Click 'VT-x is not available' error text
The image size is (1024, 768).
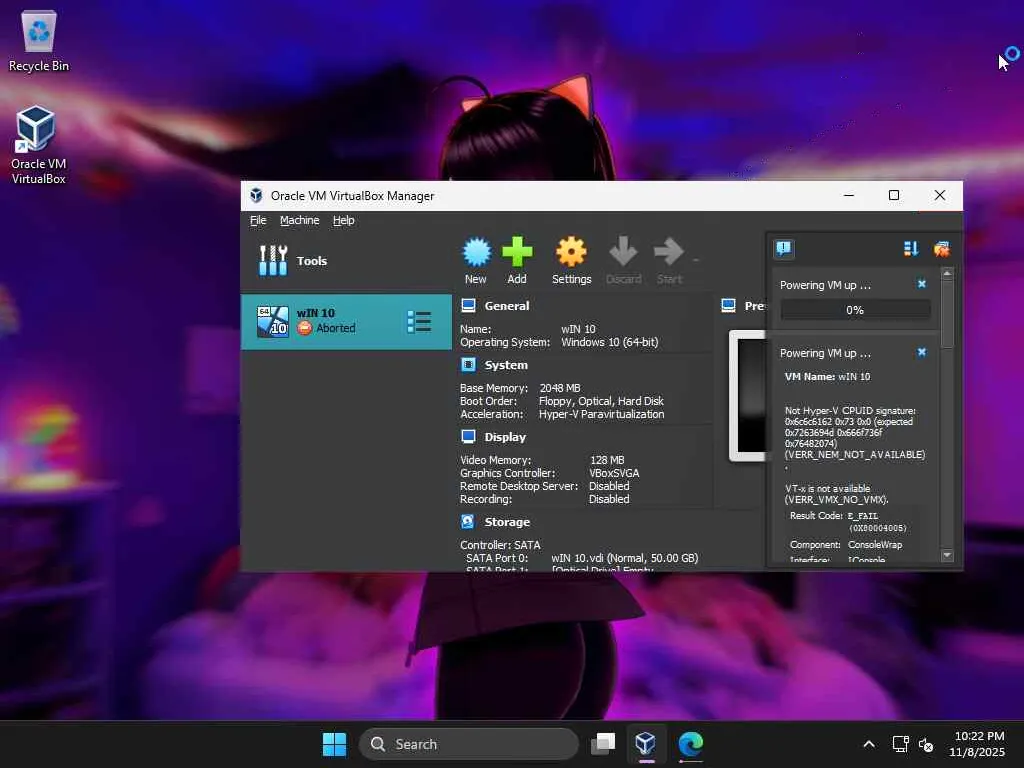827,488
